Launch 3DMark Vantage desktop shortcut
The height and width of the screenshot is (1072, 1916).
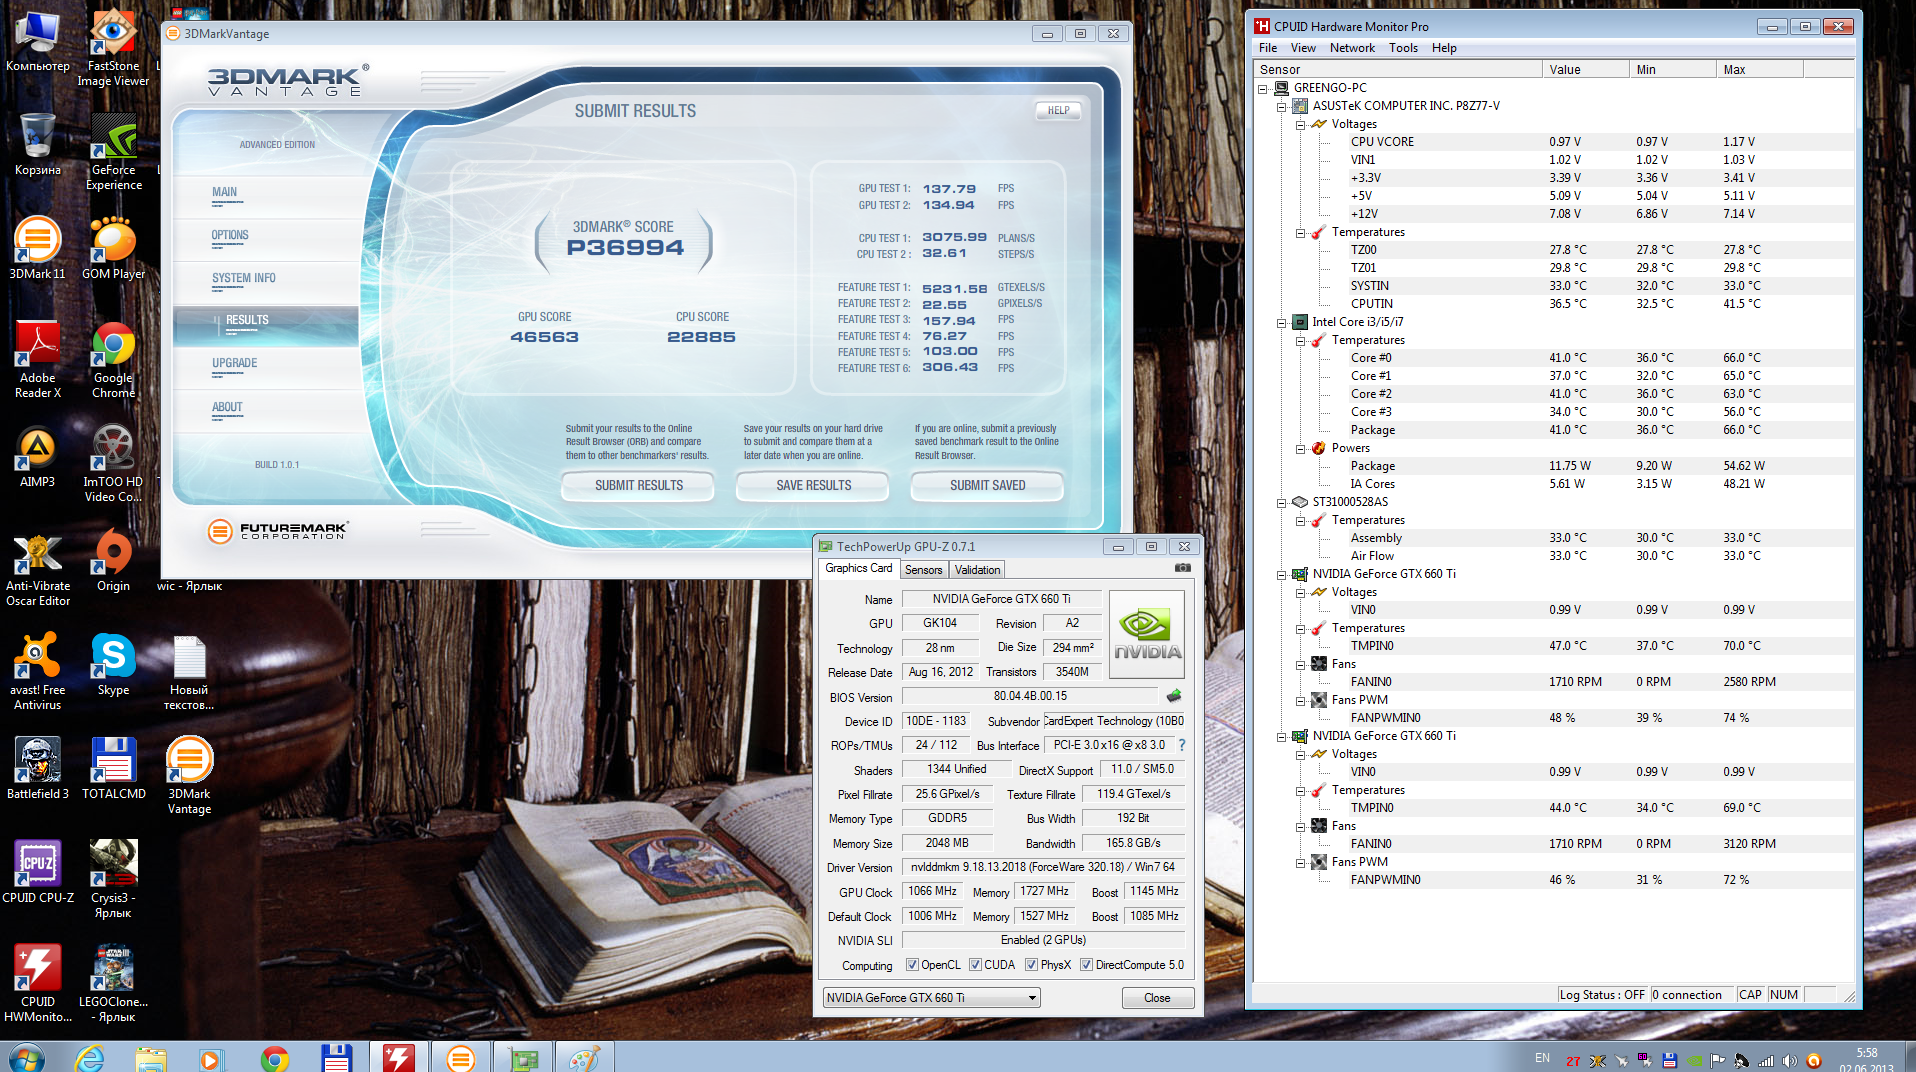click(x=189, y=775)
